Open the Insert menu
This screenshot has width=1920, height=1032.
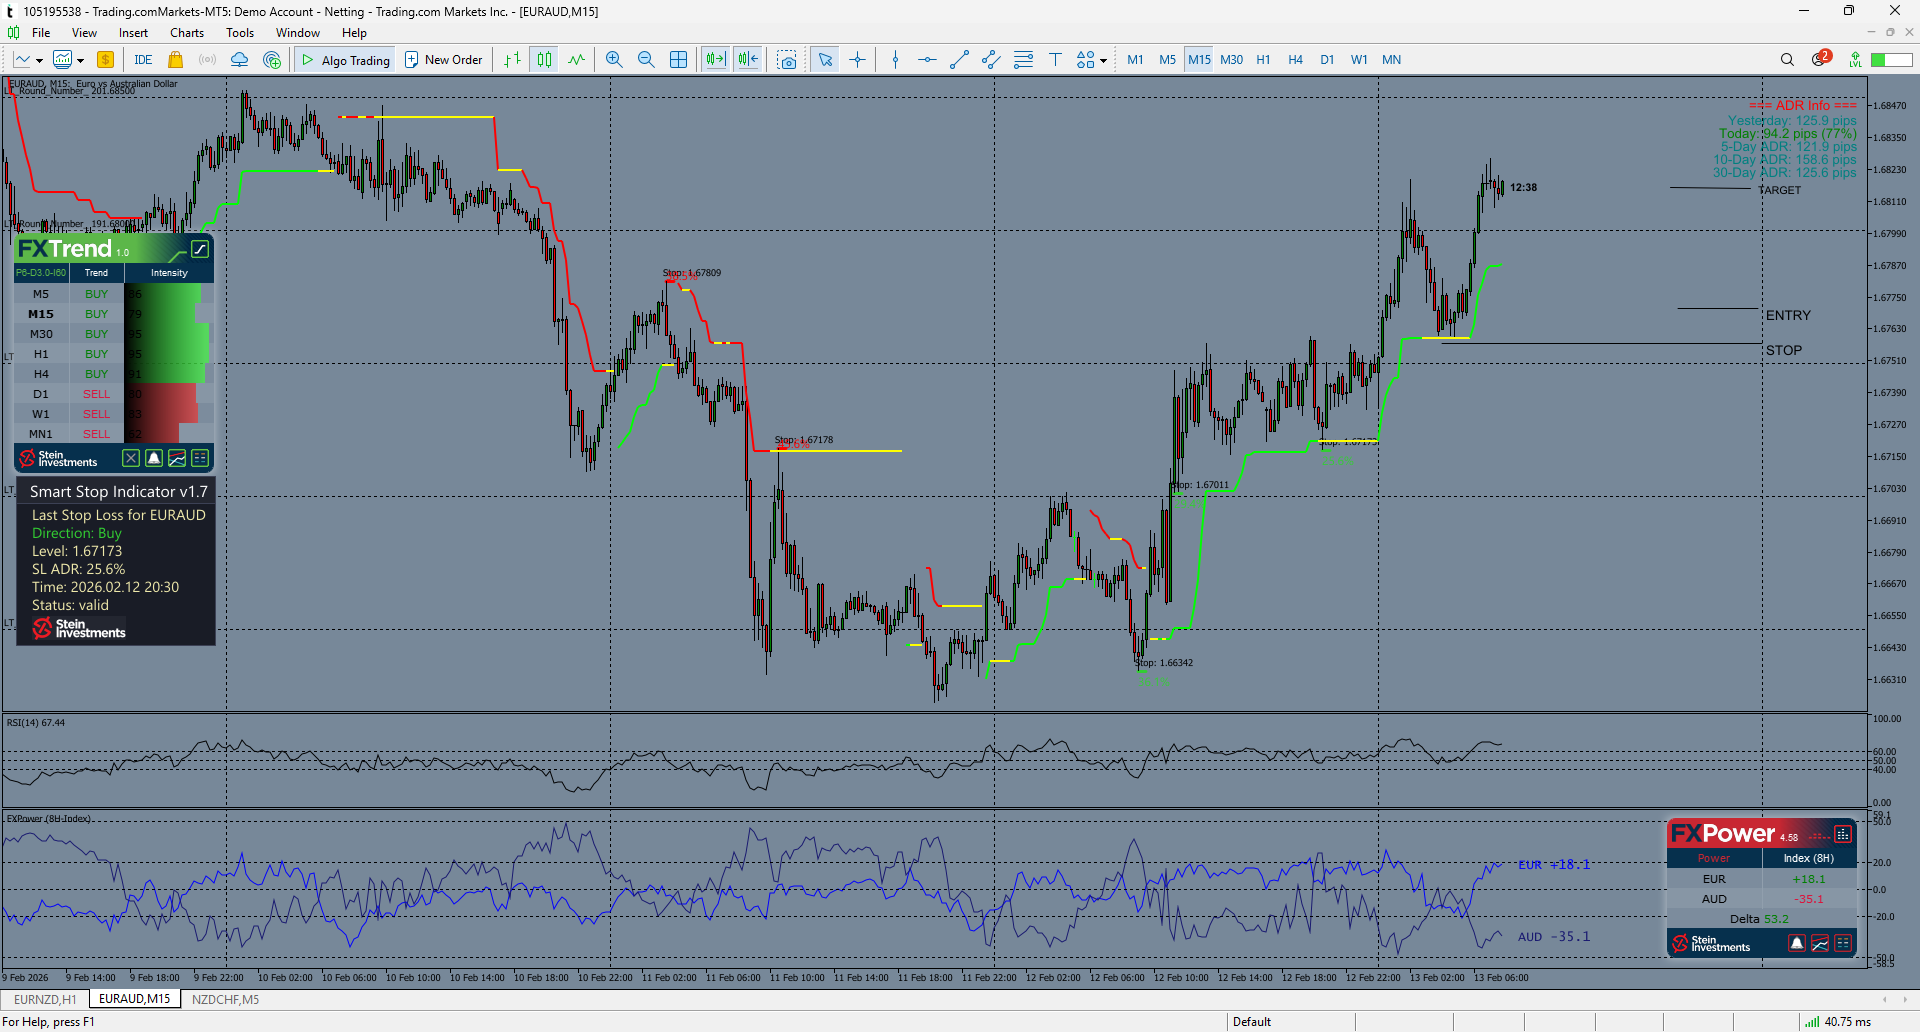pos(133,33)
